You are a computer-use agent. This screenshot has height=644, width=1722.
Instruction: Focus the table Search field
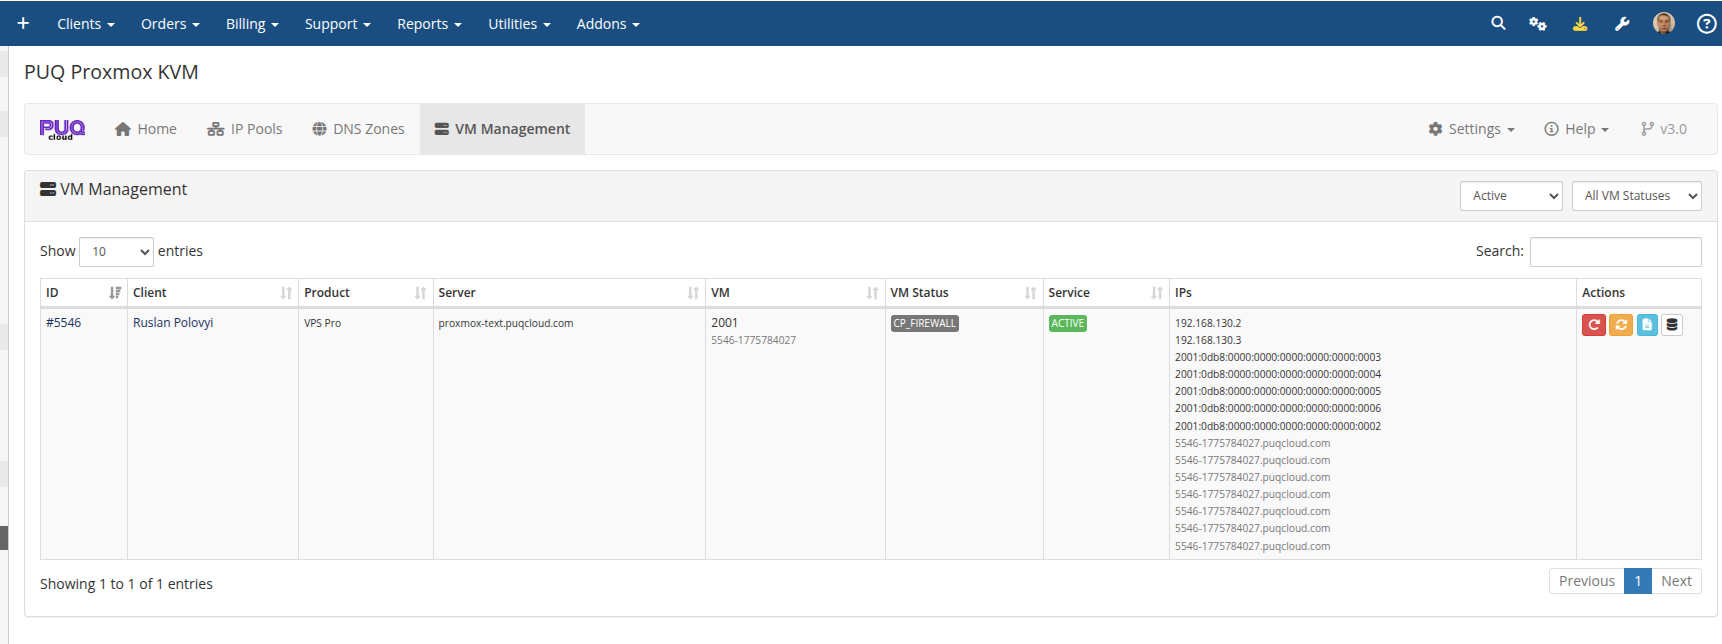(x=1615, y=252)
